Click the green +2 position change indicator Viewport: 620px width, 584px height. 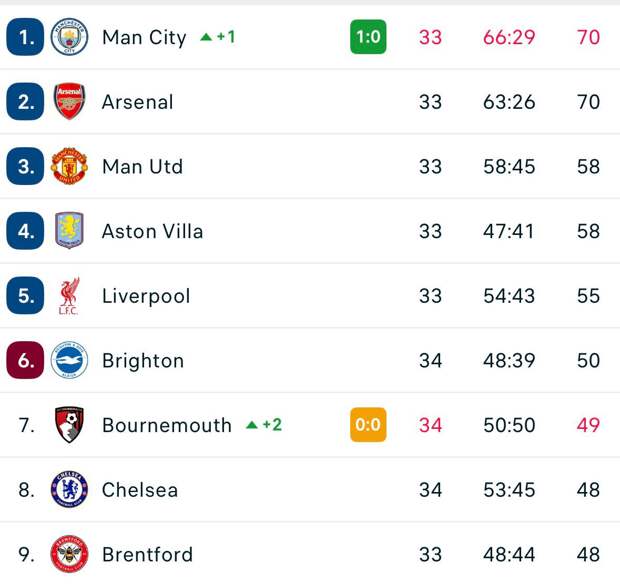[264, 425]
